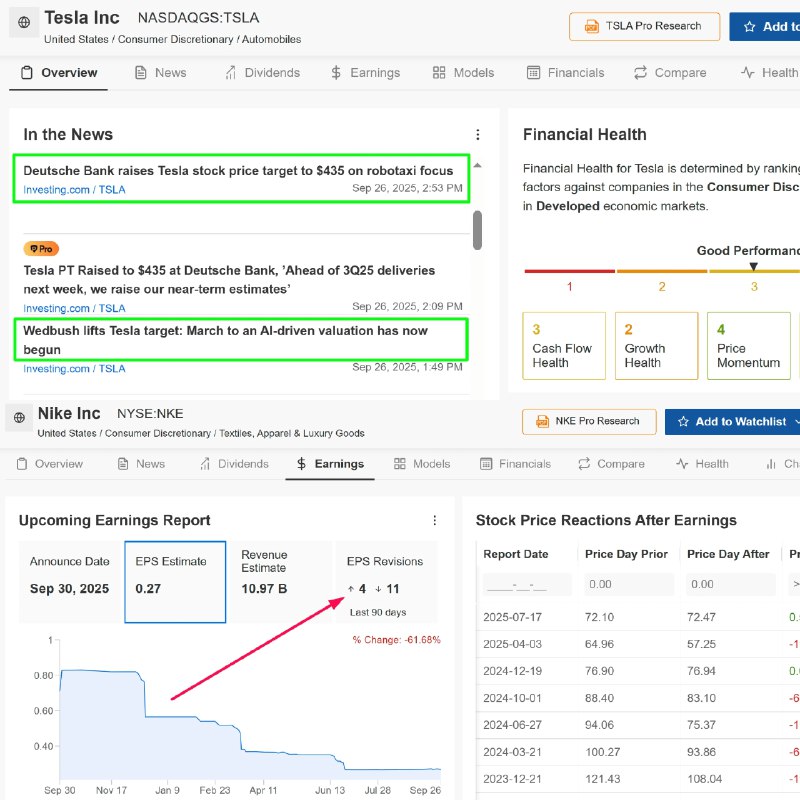Click the news panel scrollbar thumb

click(477, 230)
